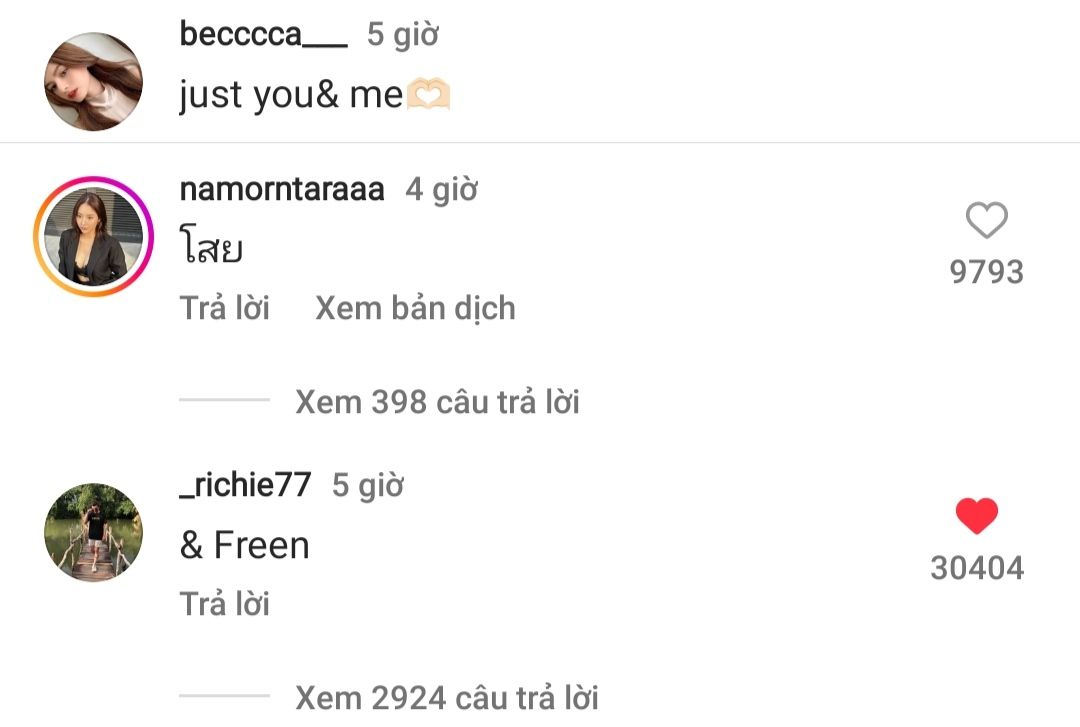
Task: View namorntaraaa story from avatar ring
Action: [x=92, y=237]
